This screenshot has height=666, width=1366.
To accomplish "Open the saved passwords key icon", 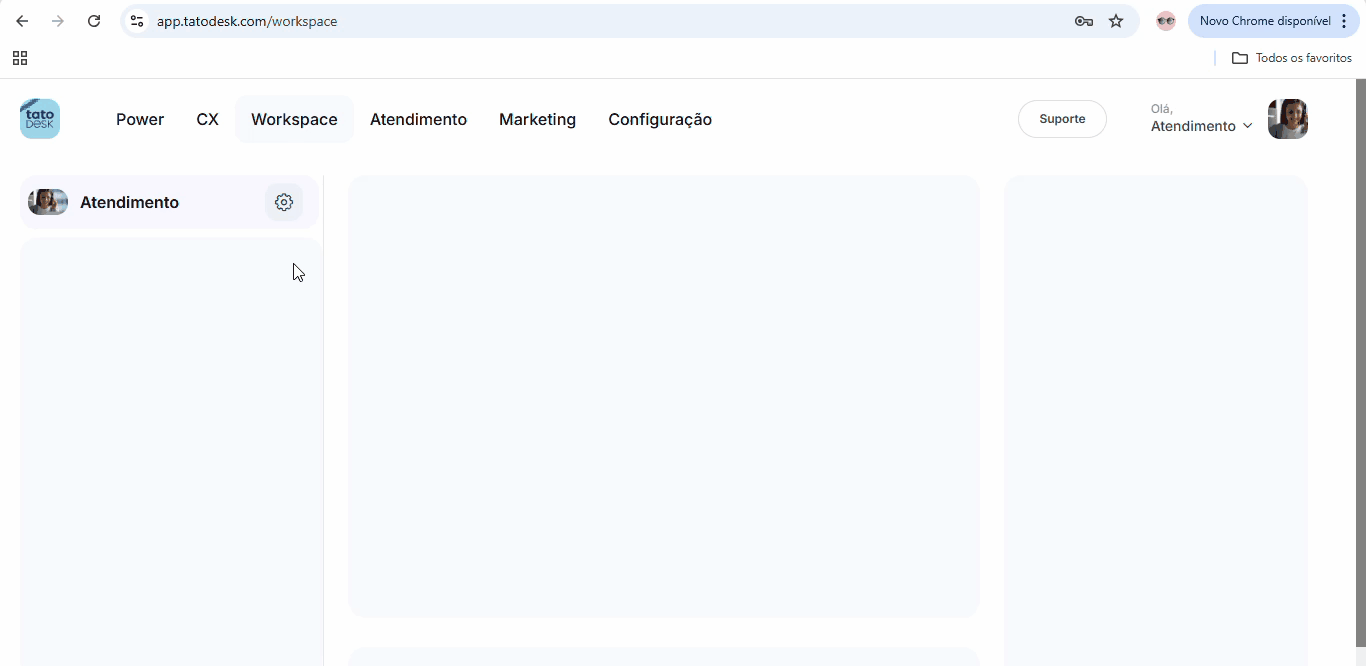I will pyautogui.click(x=1083, y=21).
